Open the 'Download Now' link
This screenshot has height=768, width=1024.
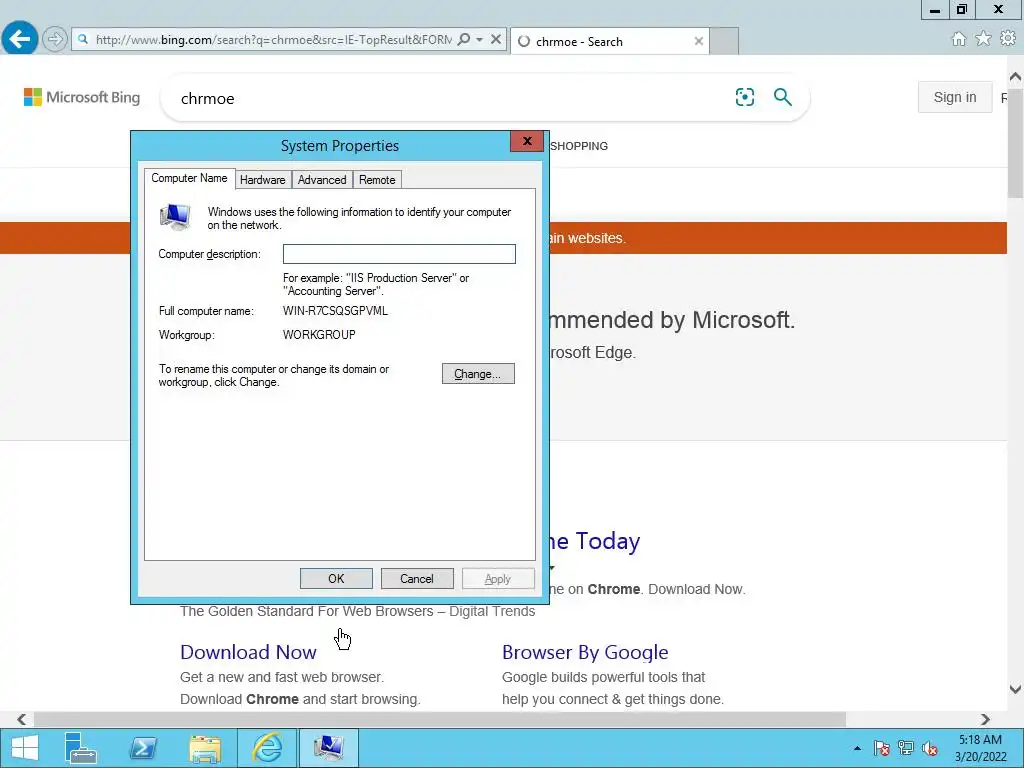point(248,652)
